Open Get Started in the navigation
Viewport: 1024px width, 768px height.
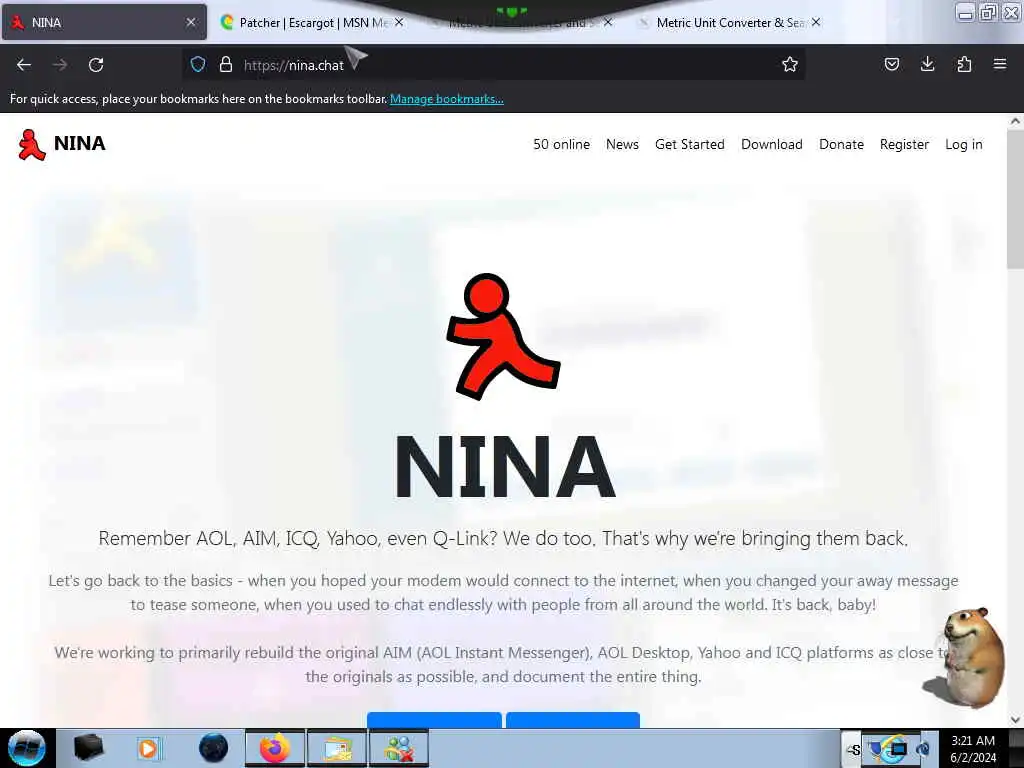pos(690,144)
